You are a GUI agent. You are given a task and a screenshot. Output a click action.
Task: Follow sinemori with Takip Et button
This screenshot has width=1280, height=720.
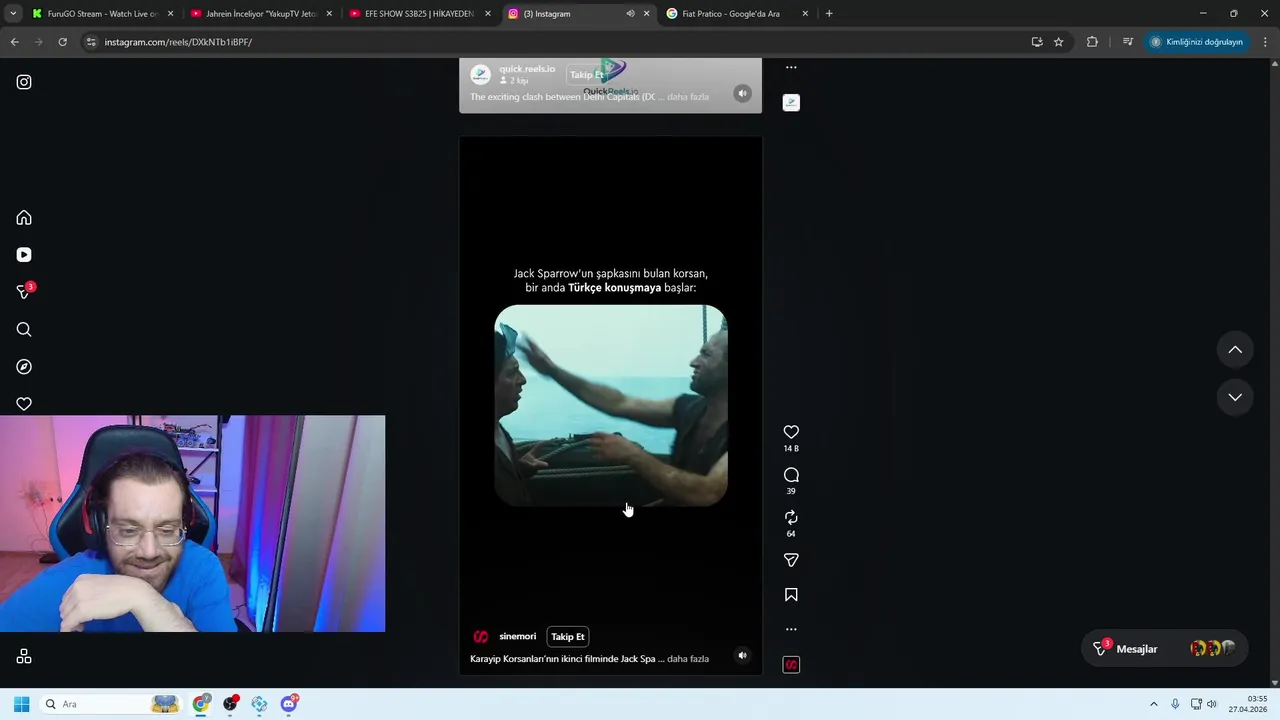point(568,637)
